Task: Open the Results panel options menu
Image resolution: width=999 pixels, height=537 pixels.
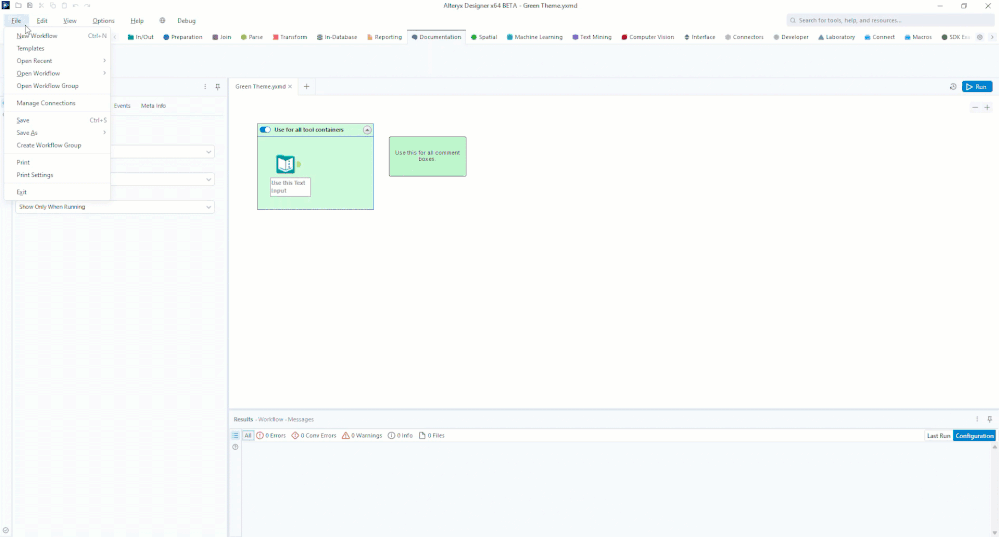Action: click(977, 419)
